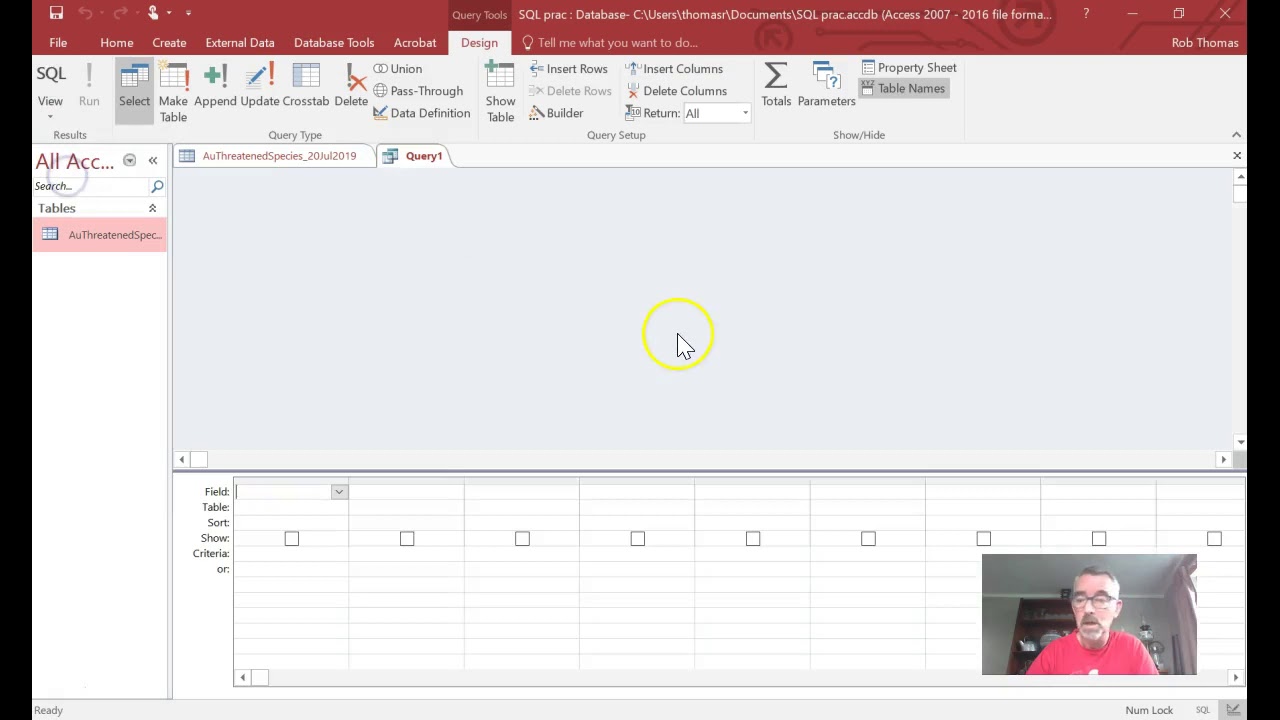Open the Field dropdown in first column
This screenshot has height=720, width=1280.
tap(339, 492)
